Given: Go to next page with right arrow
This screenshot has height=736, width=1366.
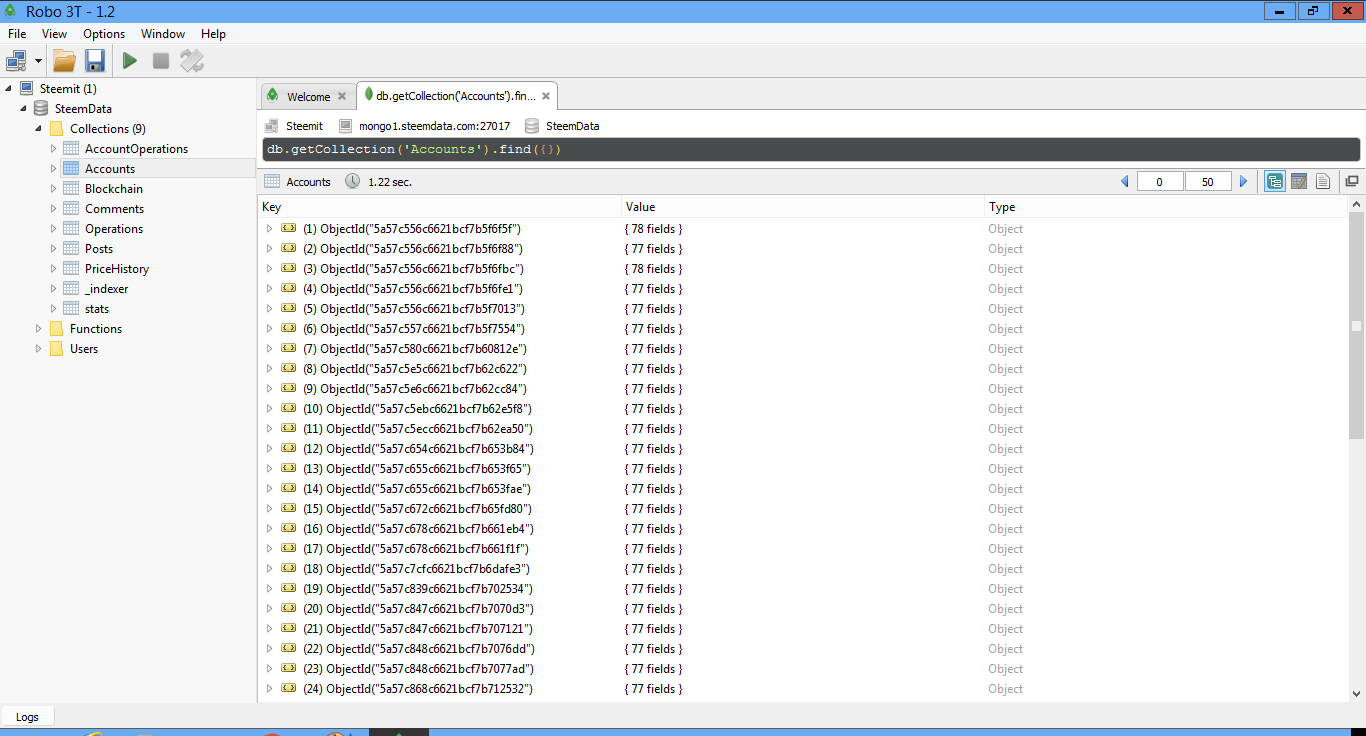Looking at the screenshot, I should [1244, 182].
